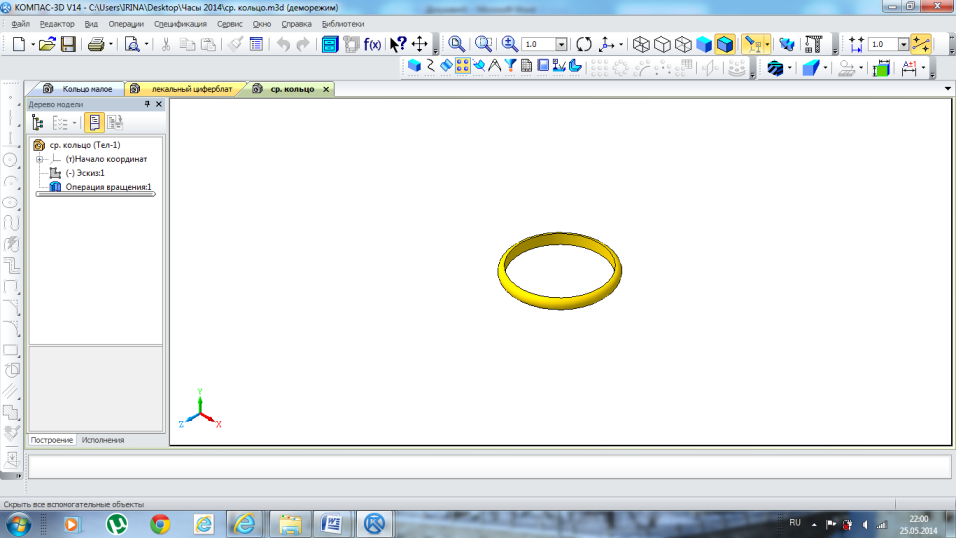
Task: Pin the model tree panel
Action: coord(147,104)
